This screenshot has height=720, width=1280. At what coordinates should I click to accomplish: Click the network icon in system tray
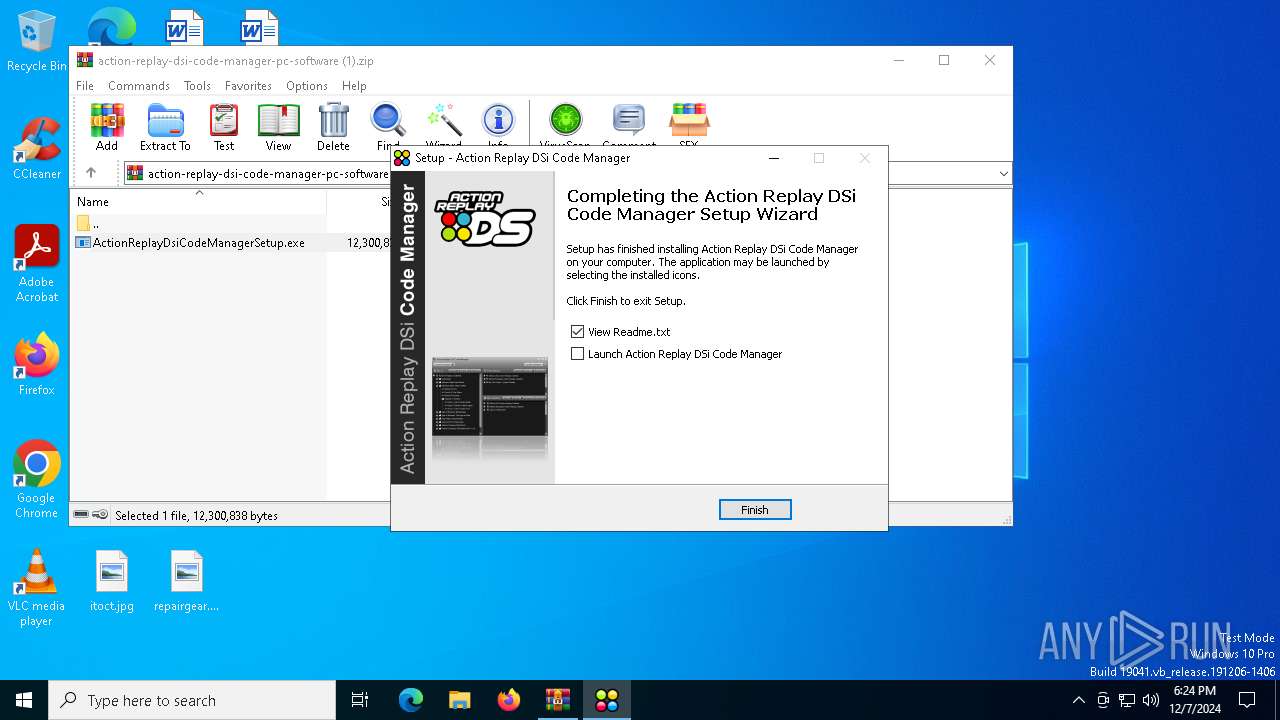1127,700
